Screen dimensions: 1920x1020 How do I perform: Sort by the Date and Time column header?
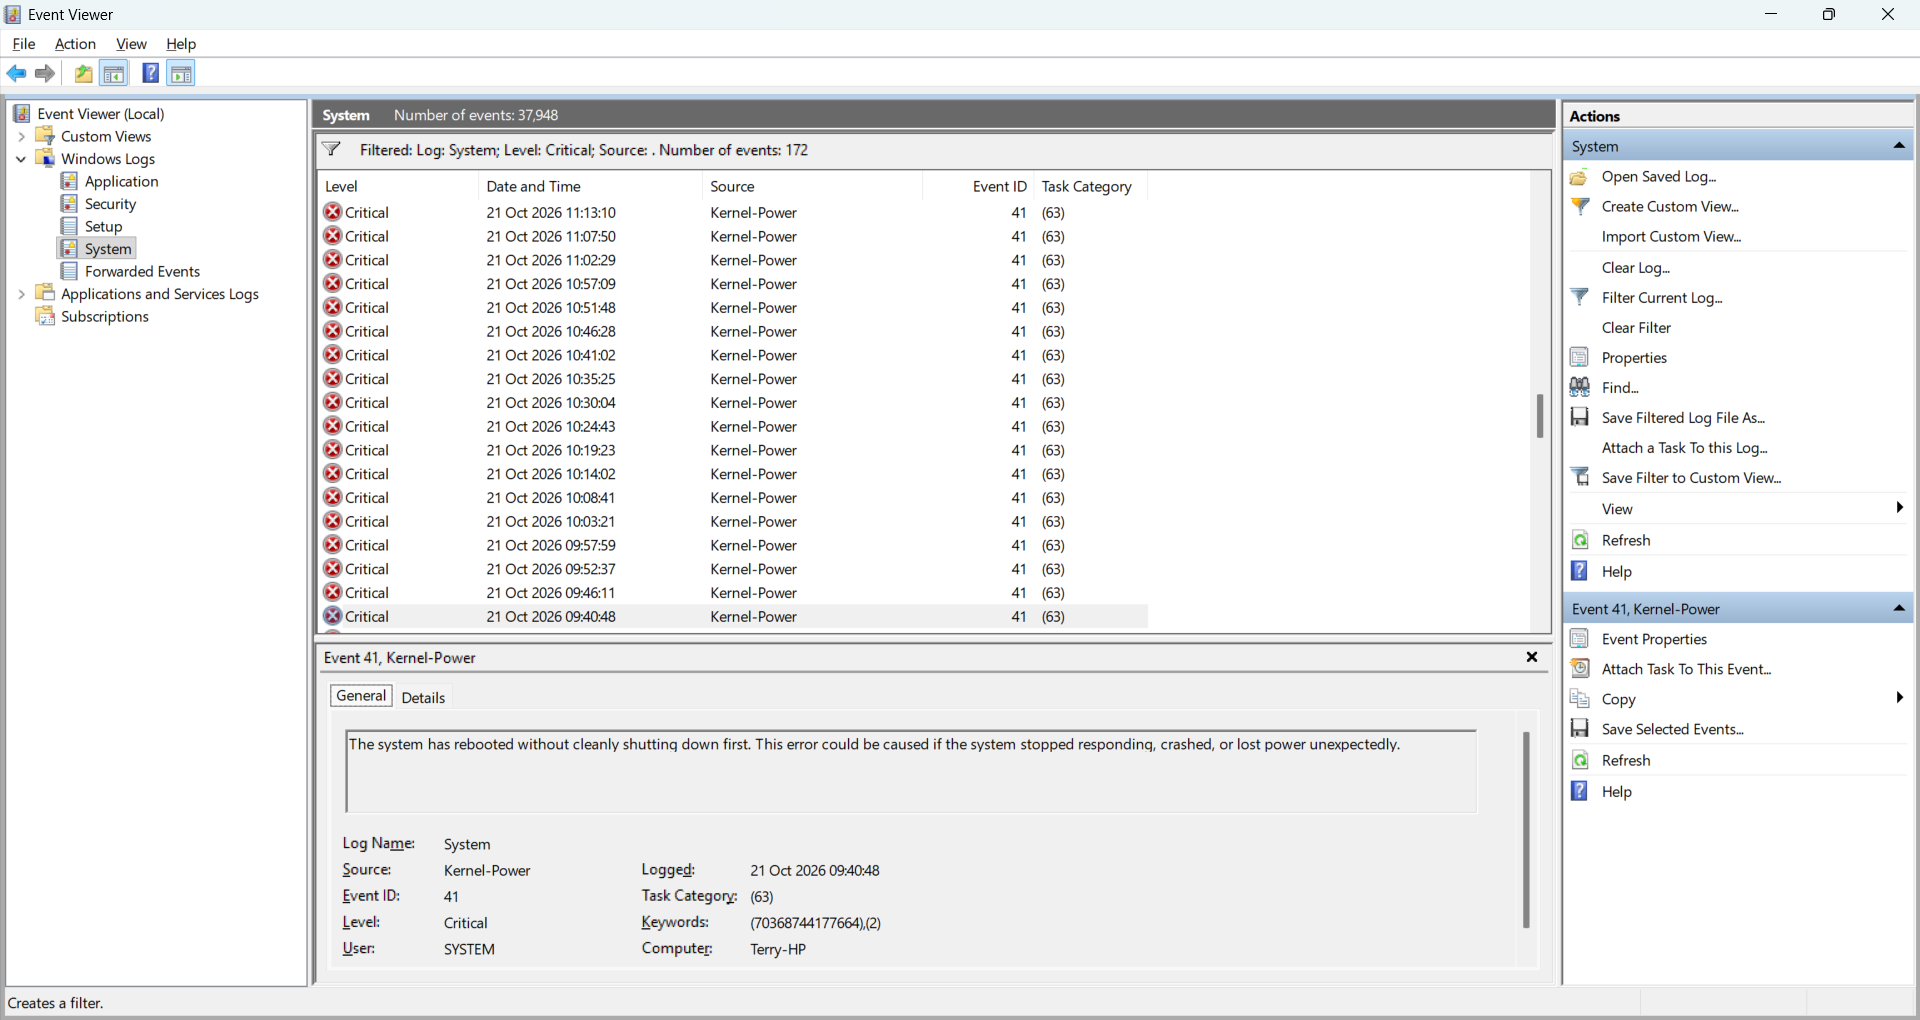click(590, 186)
